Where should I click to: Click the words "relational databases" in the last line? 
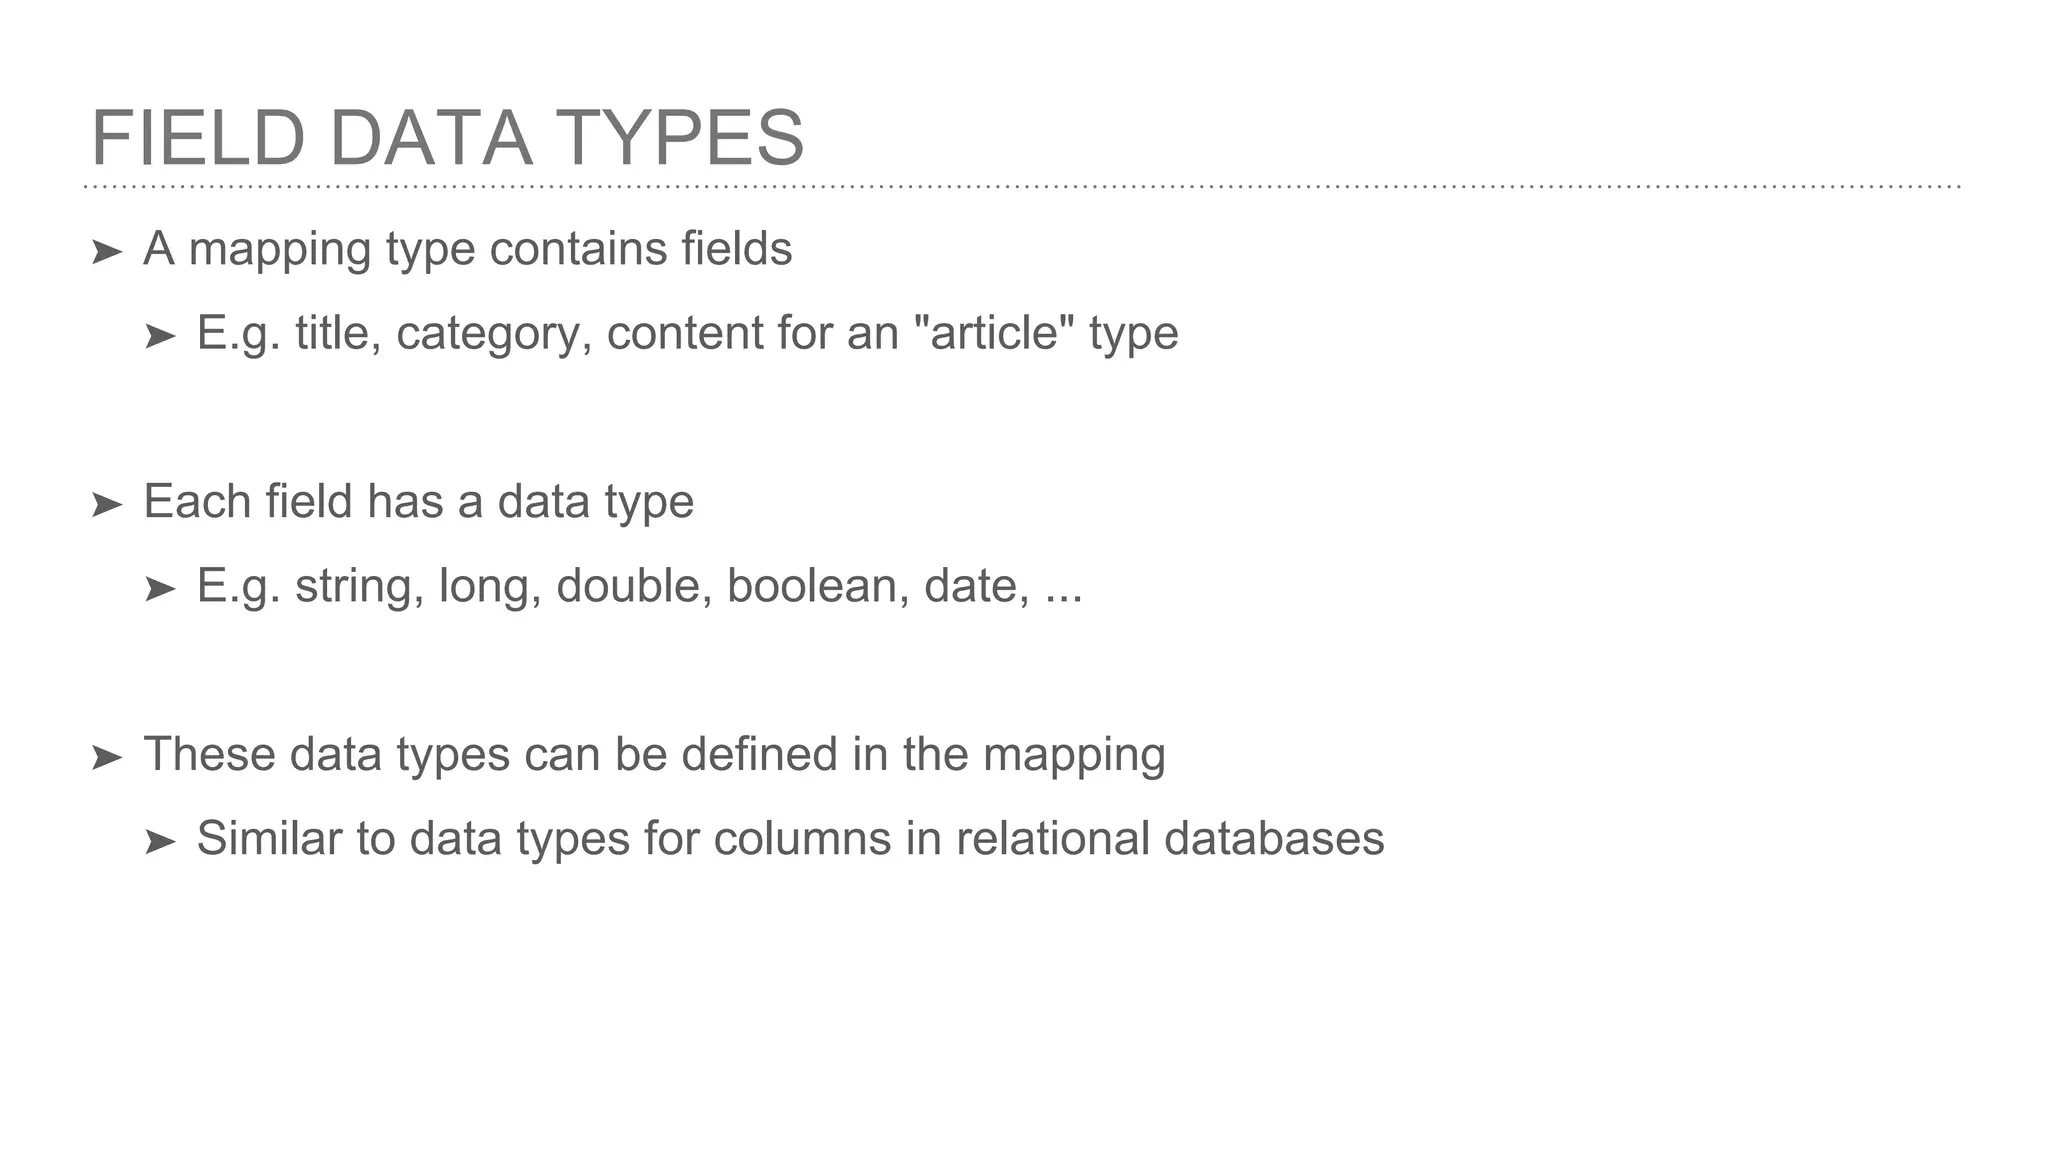point(1169,838)
